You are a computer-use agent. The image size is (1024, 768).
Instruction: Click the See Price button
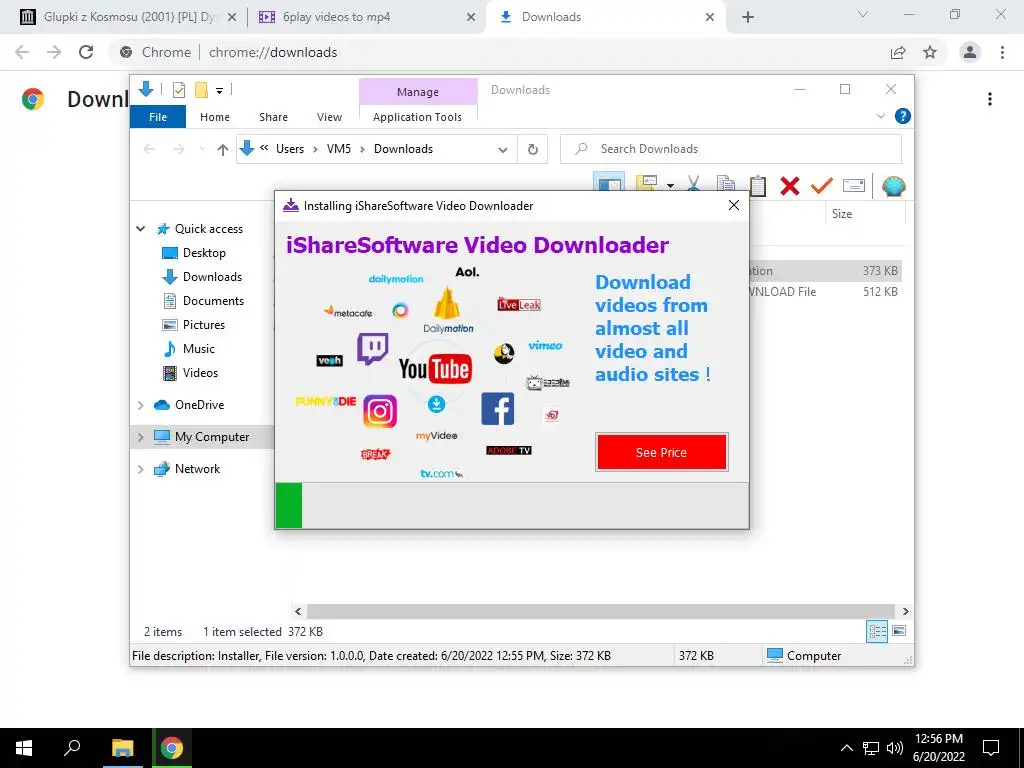pyautogui.click(x=662, y=452)
